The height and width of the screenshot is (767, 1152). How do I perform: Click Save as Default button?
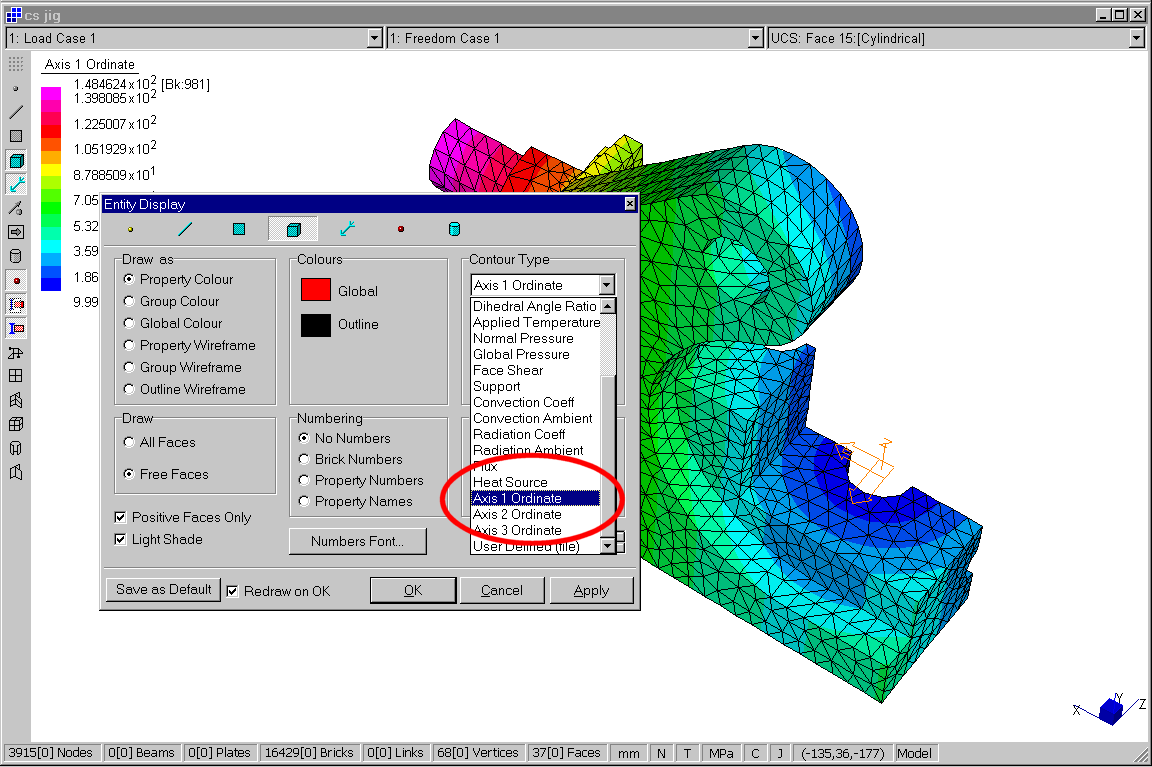click(163, 590)
